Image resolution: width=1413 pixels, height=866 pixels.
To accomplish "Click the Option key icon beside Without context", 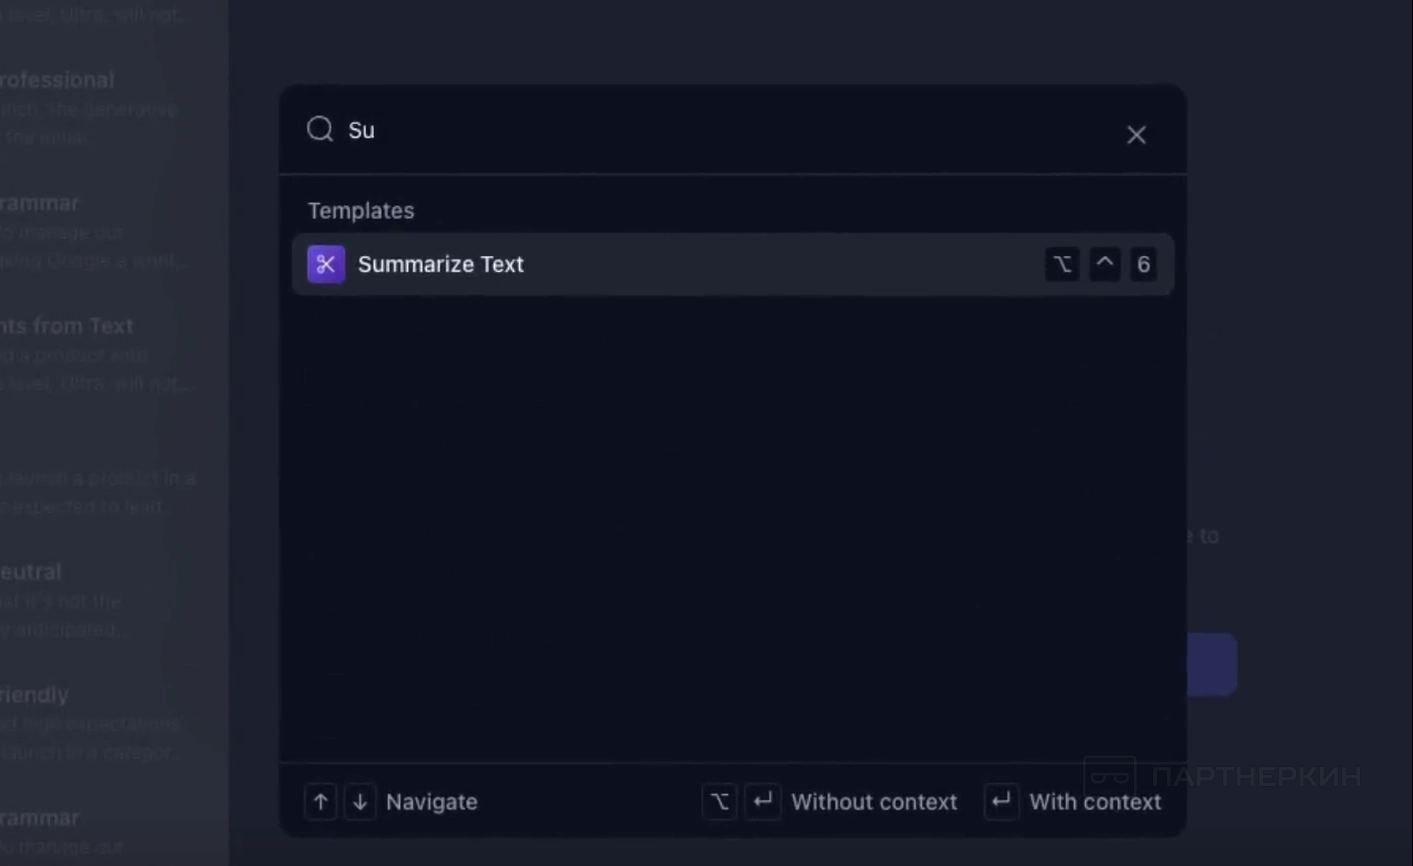I will point(720,802).
